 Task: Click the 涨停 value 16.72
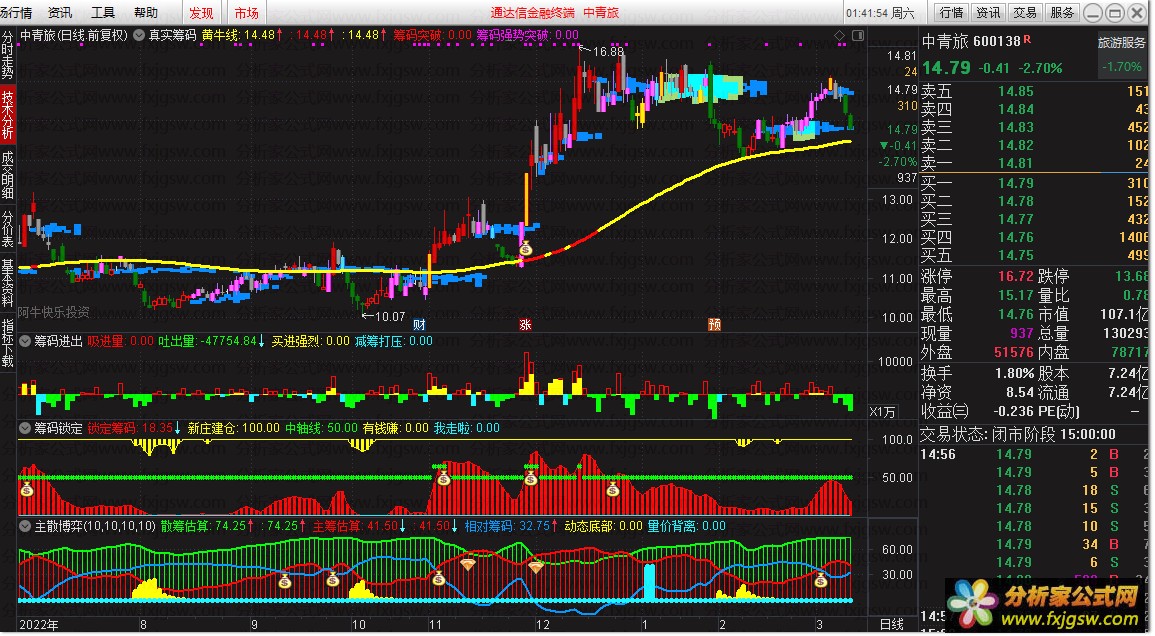click(1016, 276)
